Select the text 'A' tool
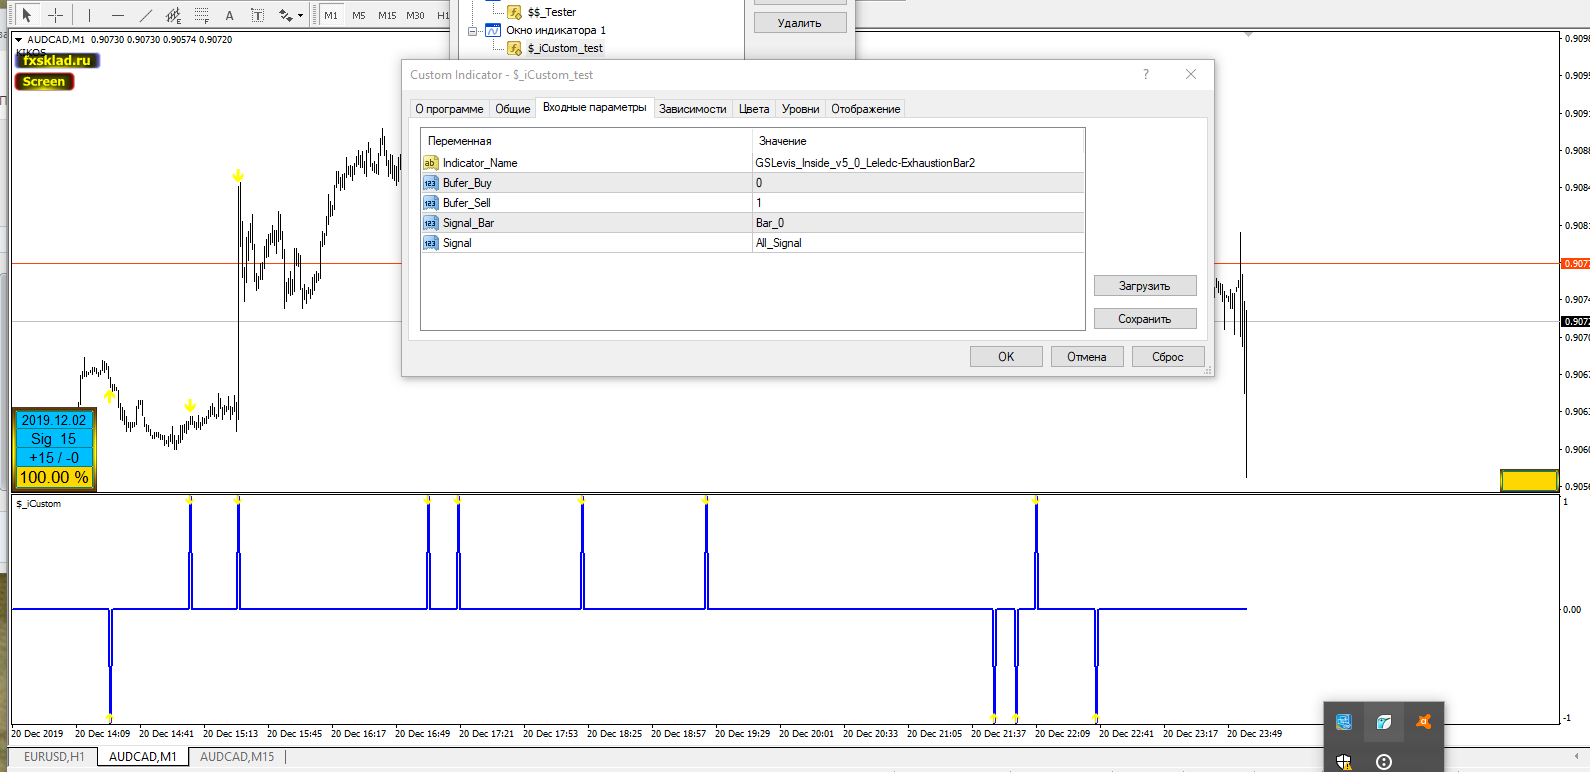This screenshot has height=772, width=1590. click(x=229, y=15)
